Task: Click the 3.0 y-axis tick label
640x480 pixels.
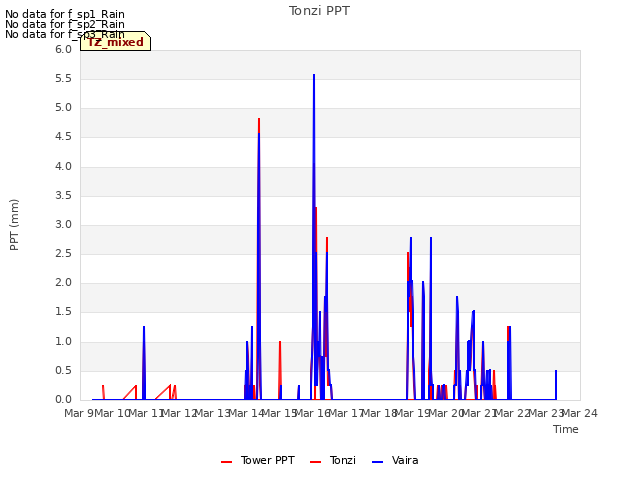Action: pyautogui.click(x=63, y=224)
